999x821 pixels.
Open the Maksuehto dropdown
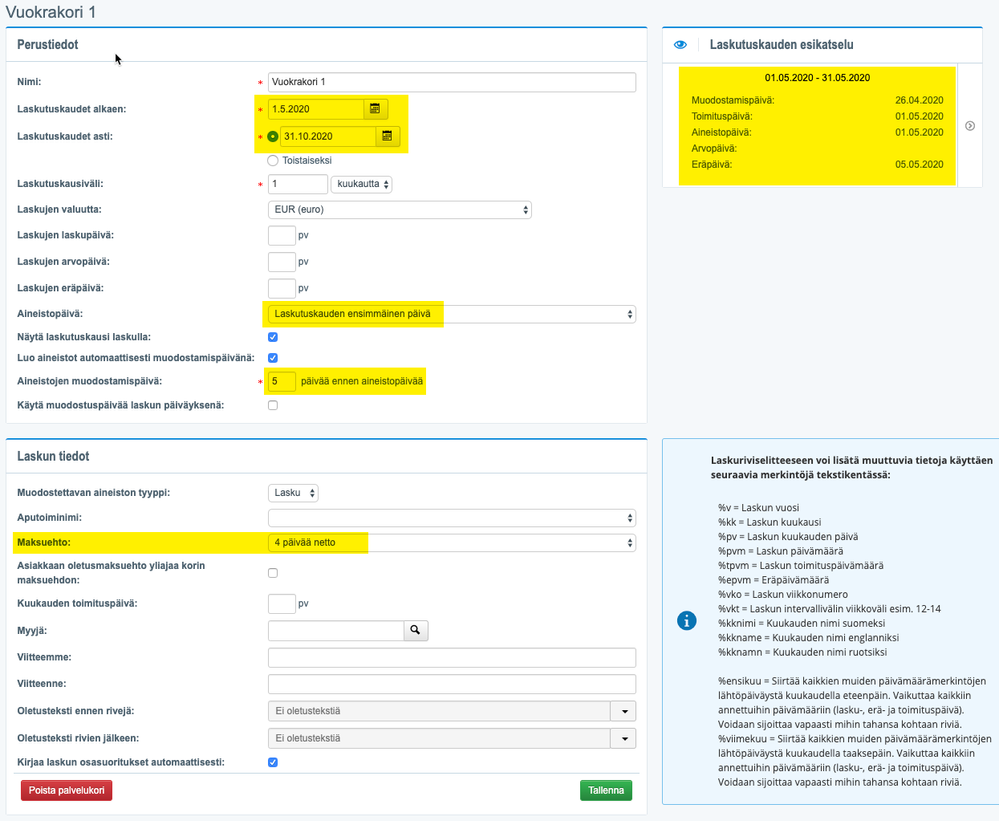click(x=452, y=543)
